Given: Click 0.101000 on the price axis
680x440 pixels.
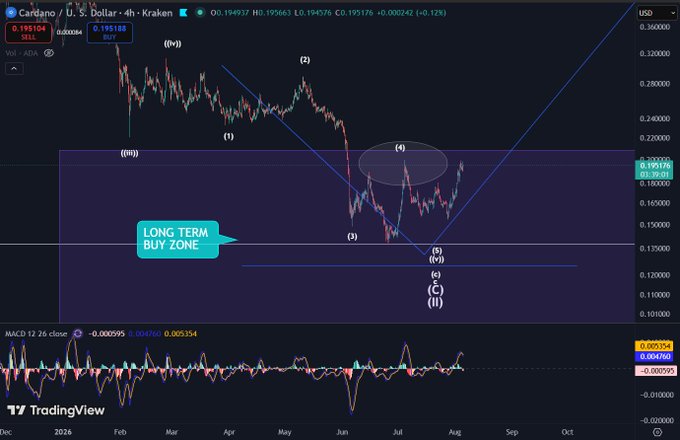Looking at the screenshot, I should tap(654, 313).
